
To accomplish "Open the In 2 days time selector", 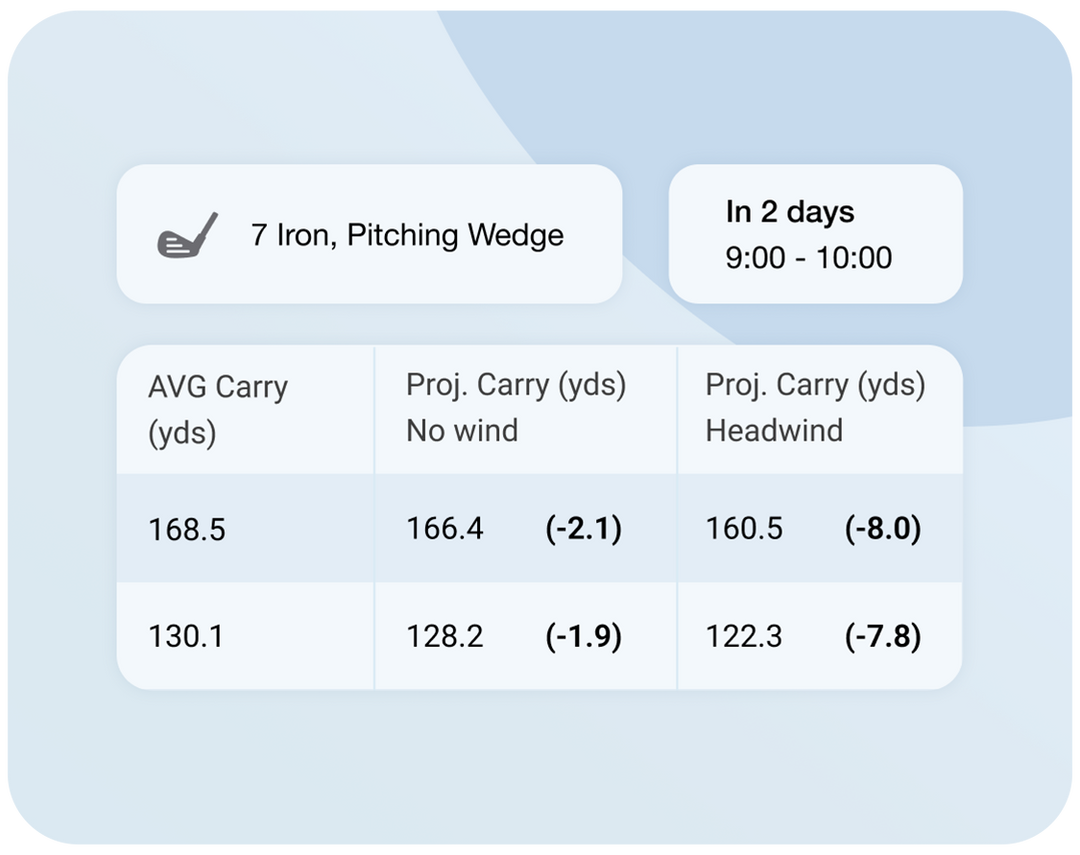I will 815,234.
